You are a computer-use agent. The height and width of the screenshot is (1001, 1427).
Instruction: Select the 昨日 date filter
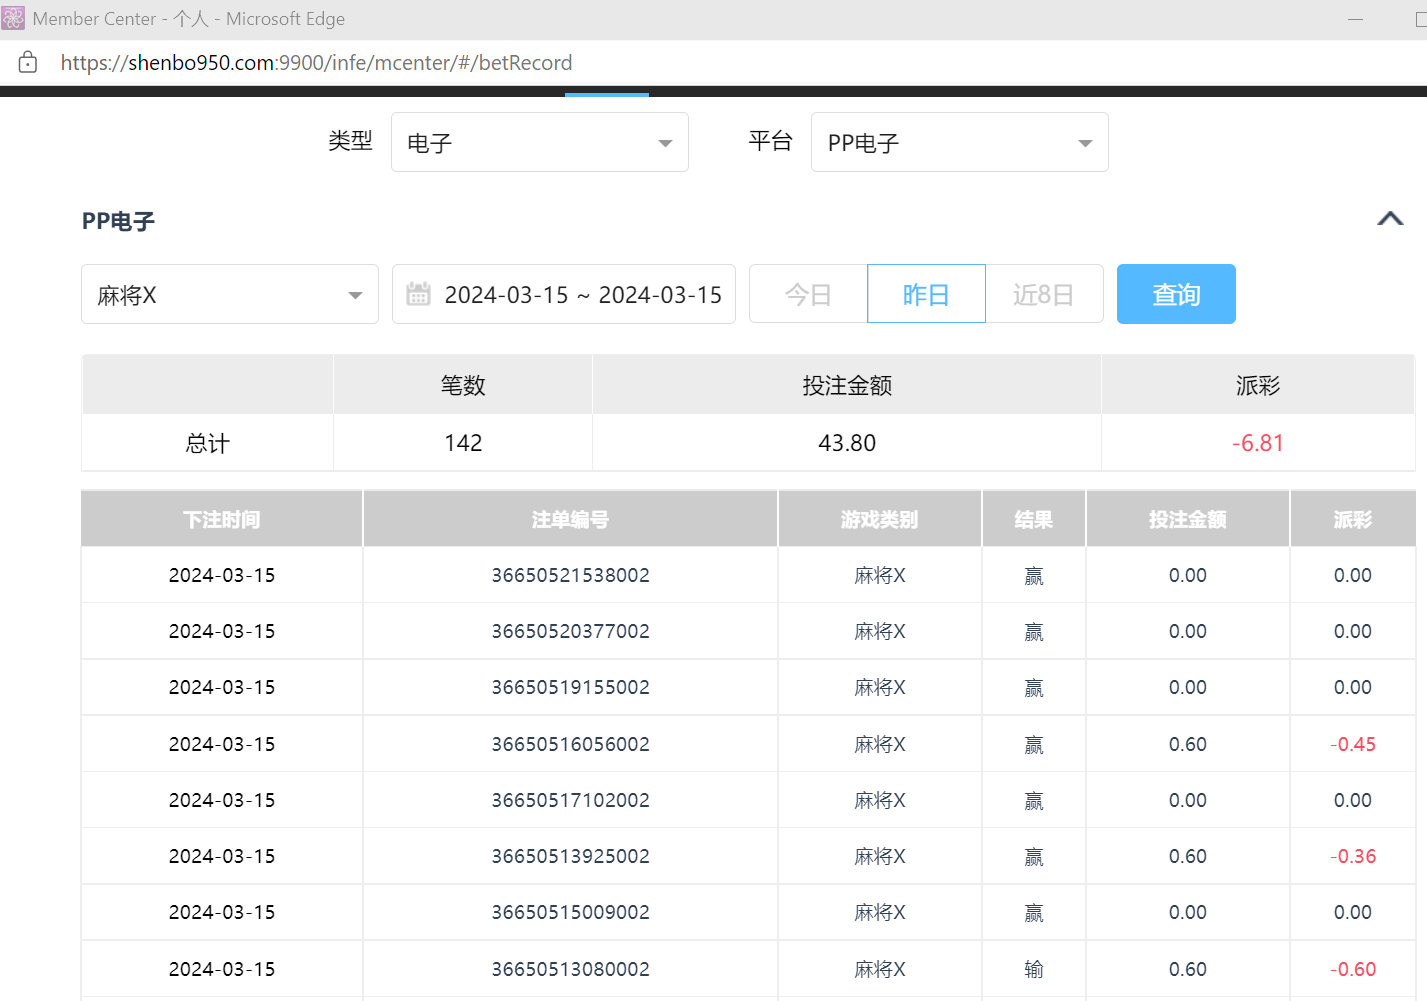click(x=926, y=294)
